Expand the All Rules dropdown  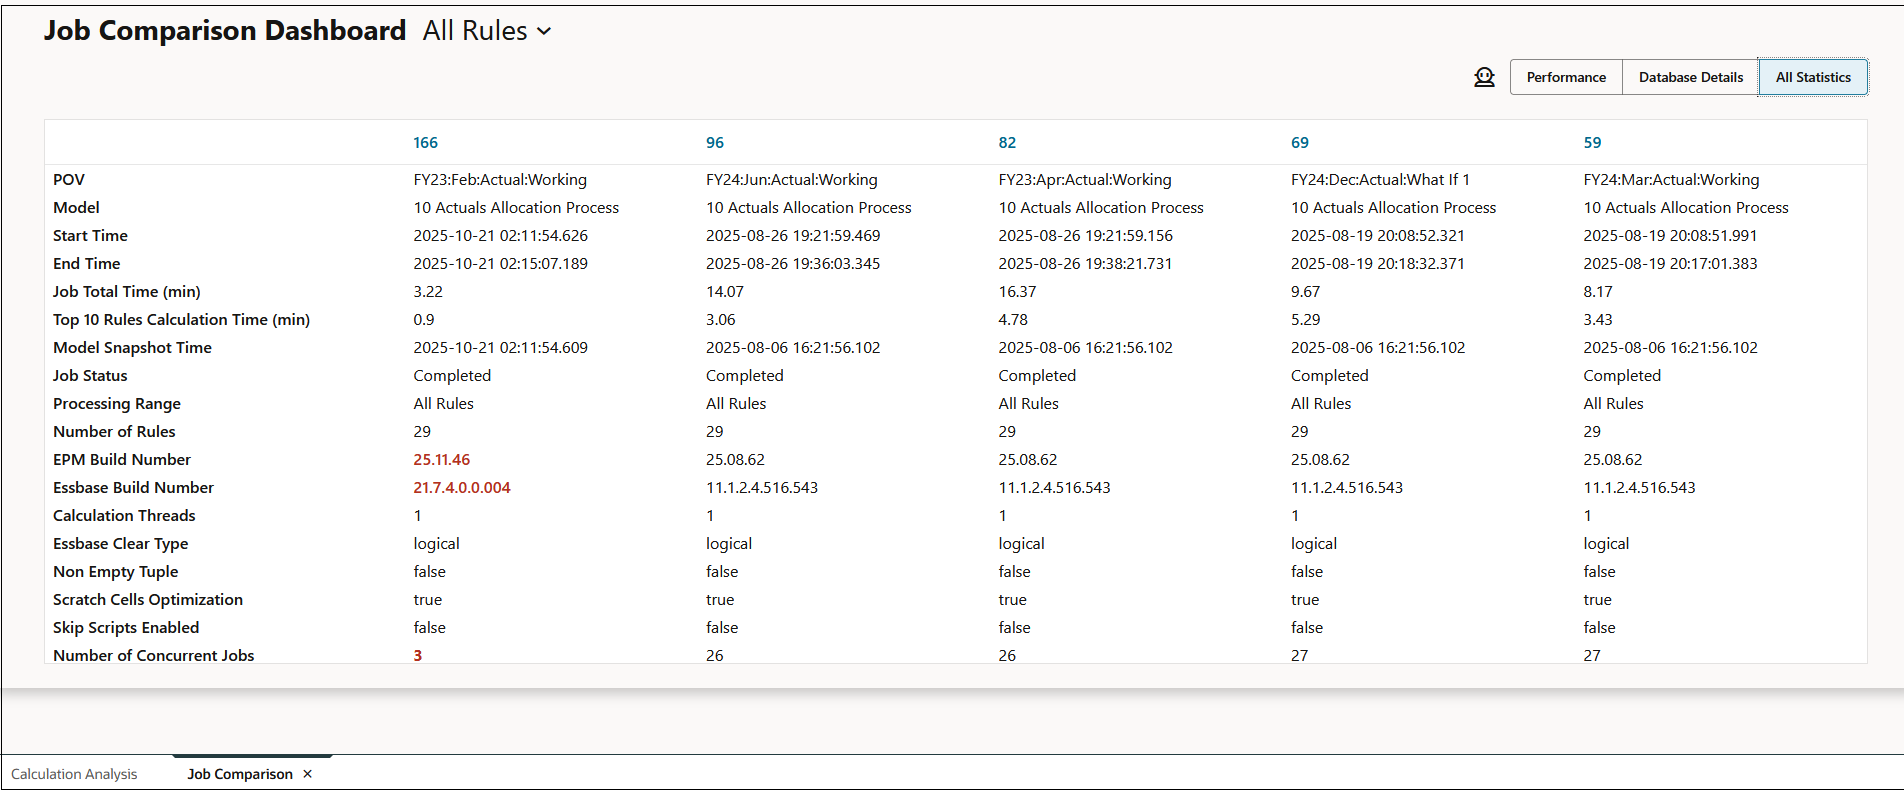click(x=487, y=31)
